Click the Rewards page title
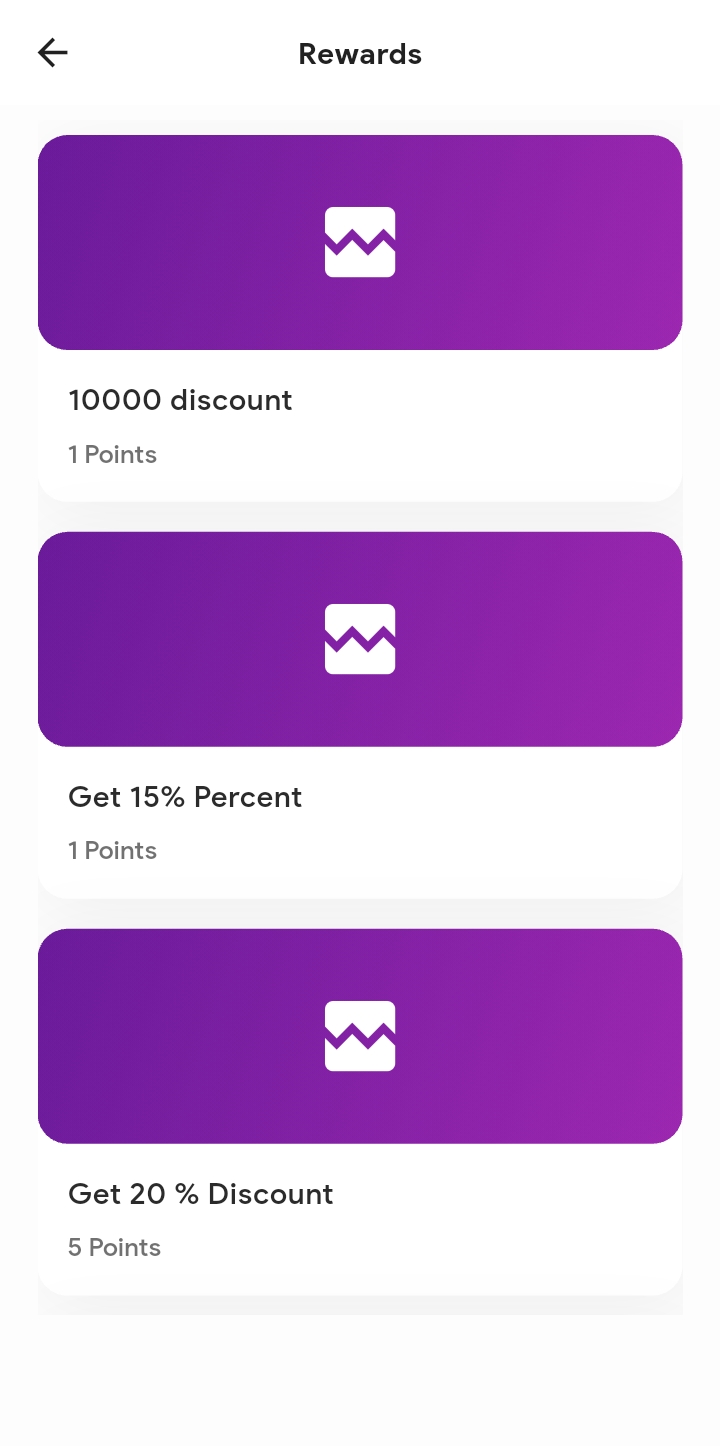Image resolution: width=720 pixels, height=1446 pixels. [x=360, y=54]
